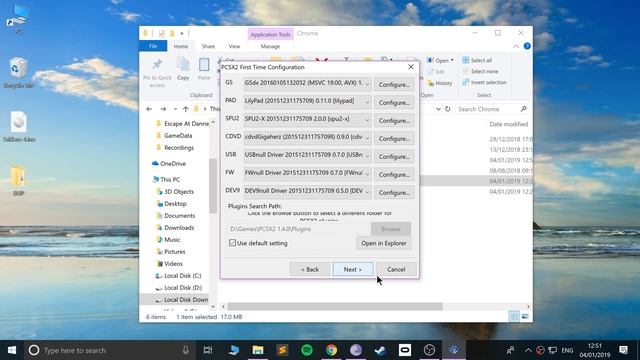Switch to Home ribbon tab
This screenshot has height=360, width=640.
(181, 46)
